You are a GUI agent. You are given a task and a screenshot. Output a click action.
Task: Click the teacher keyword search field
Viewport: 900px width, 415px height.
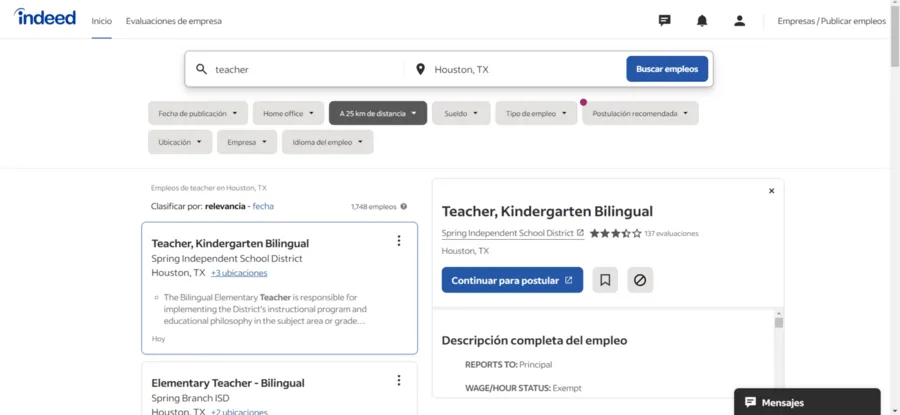click(x=307, y=69)
